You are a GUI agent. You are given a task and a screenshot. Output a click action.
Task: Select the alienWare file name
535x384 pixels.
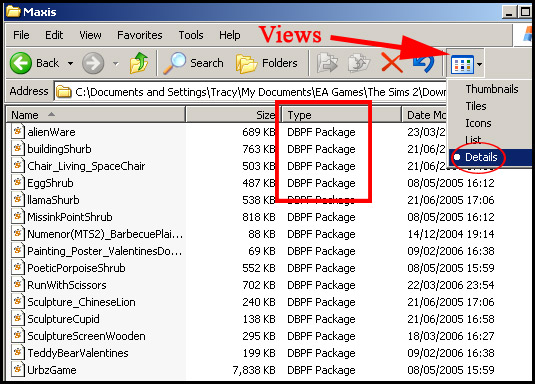[x=51, y=132]
